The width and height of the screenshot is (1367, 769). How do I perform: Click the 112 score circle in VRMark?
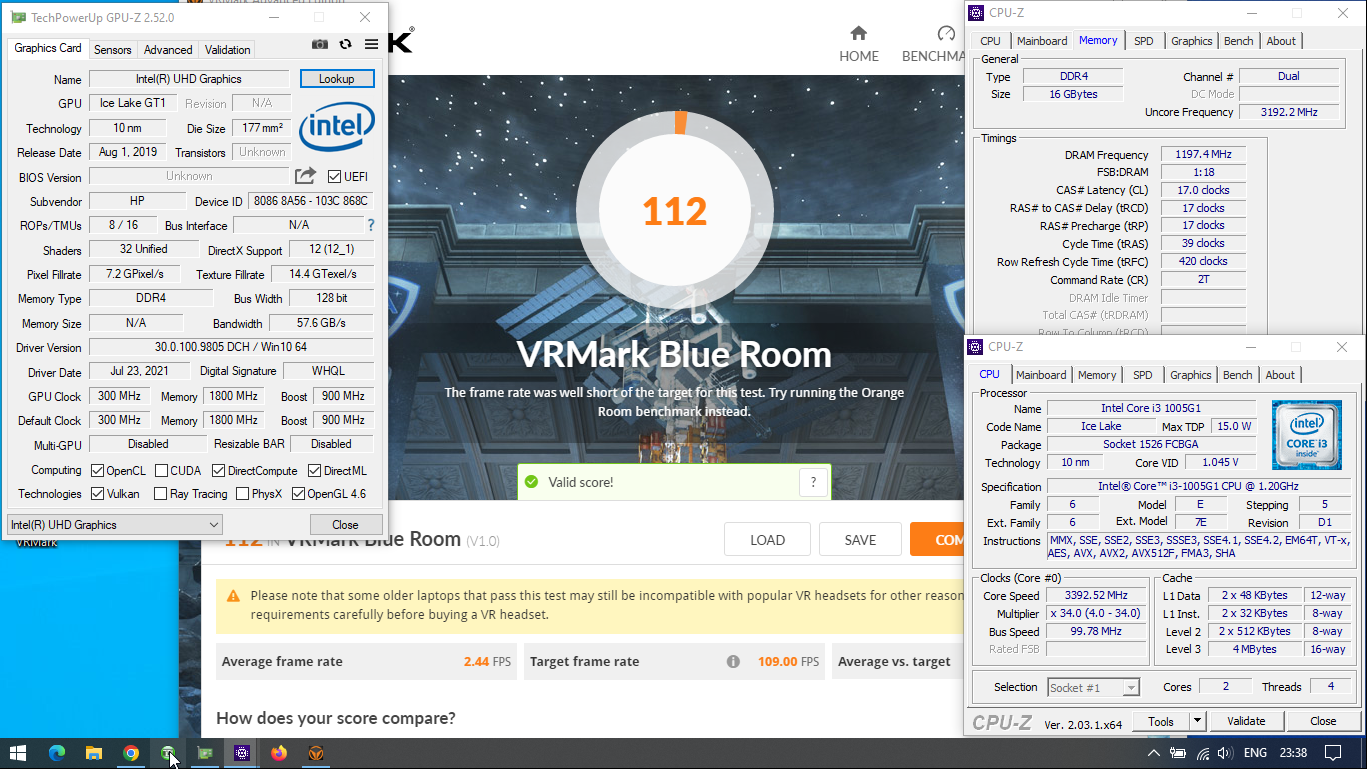coord(675,210)
